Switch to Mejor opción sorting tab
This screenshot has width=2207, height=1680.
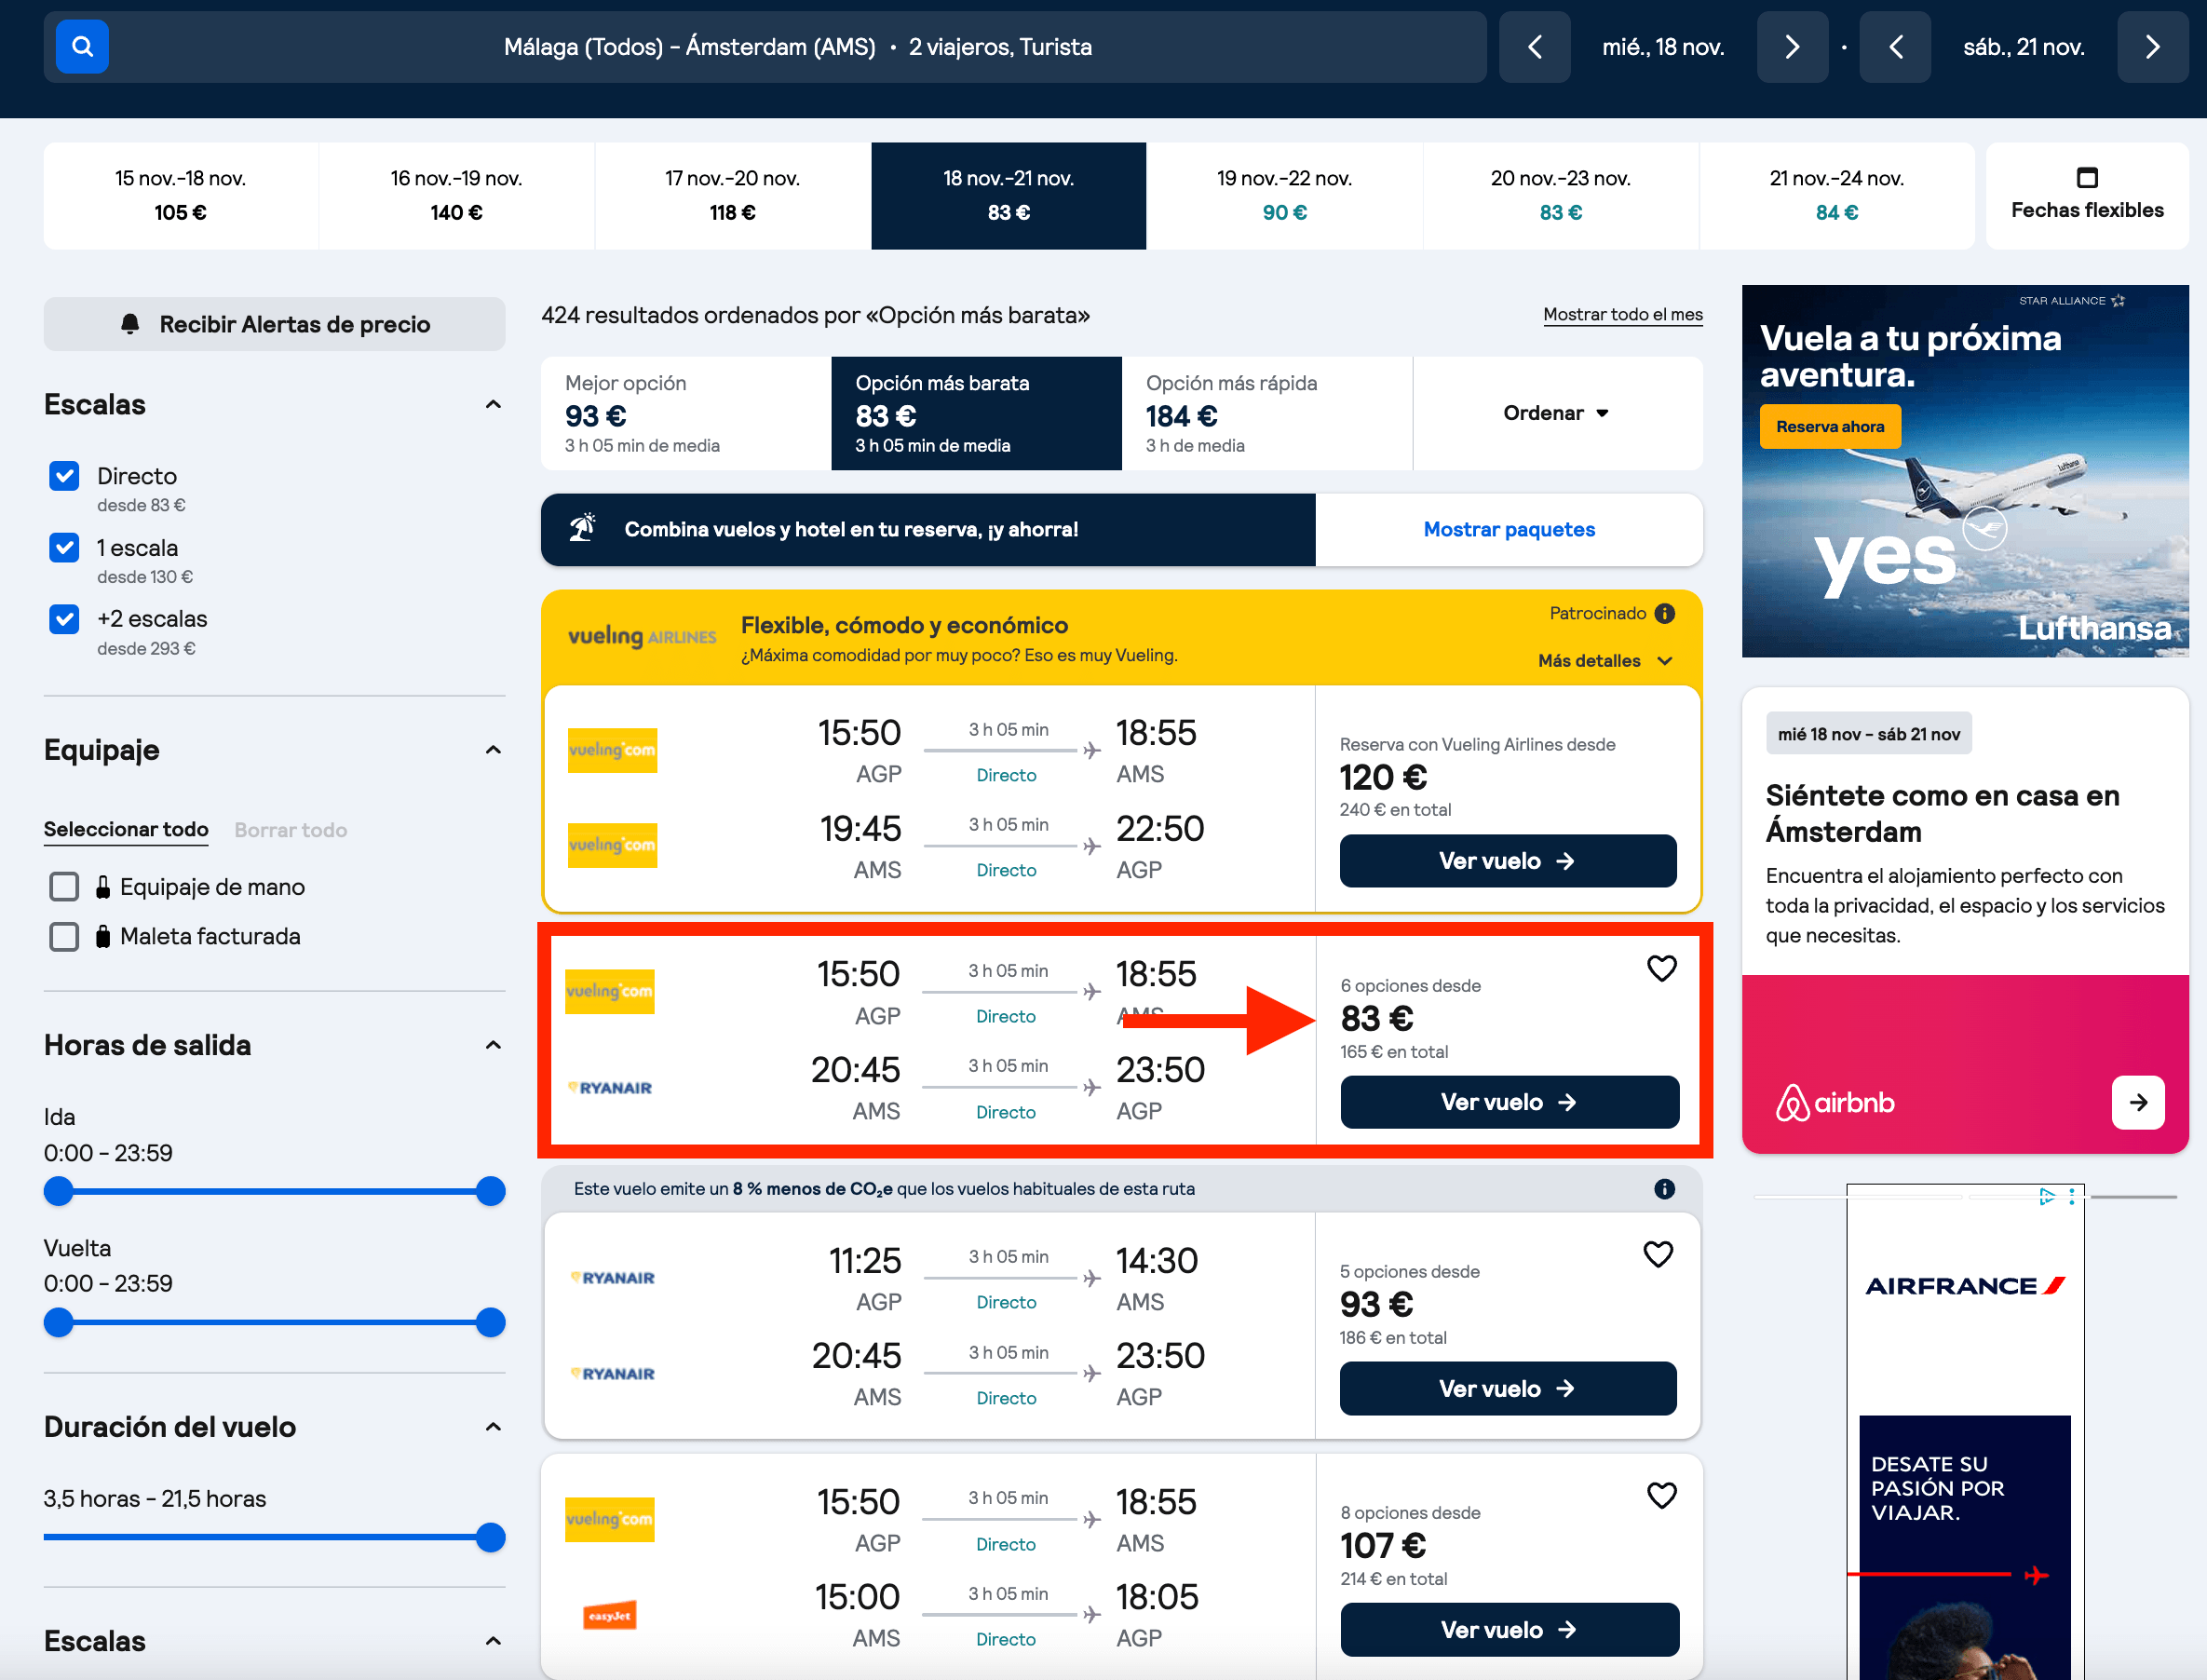(686, 413)
